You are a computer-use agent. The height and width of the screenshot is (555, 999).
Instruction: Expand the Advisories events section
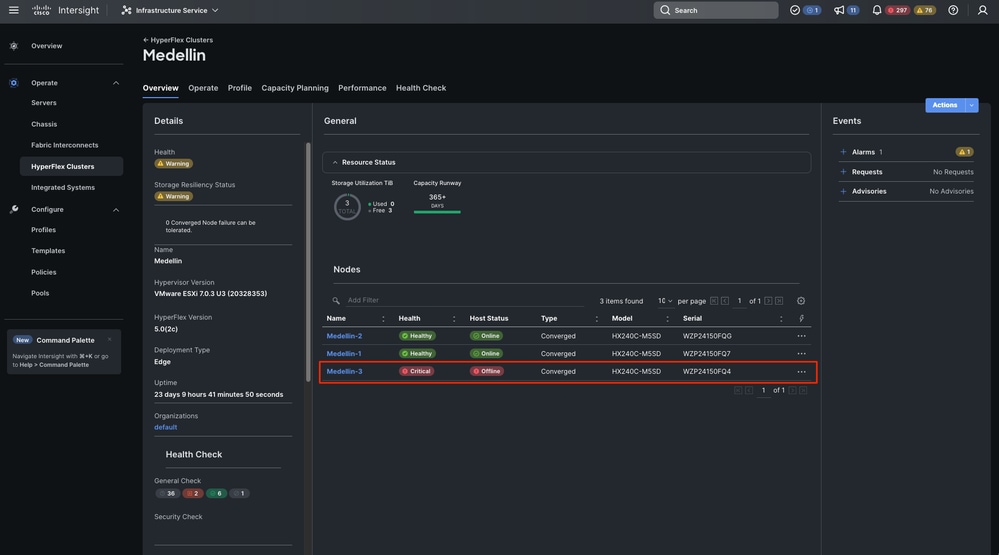[843, 191]
